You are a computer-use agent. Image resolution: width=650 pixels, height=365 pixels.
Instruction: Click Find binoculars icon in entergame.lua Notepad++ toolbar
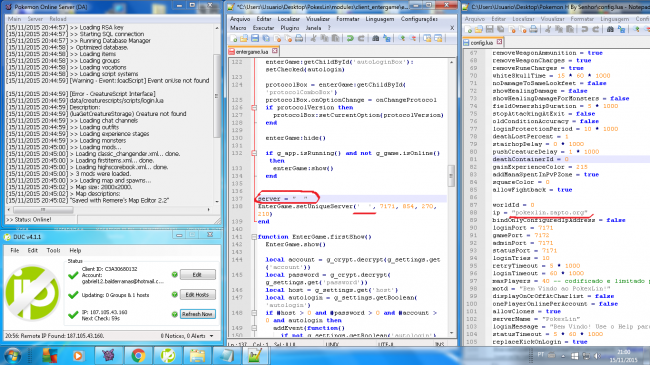pyautogui.click(x=376, y=39)
